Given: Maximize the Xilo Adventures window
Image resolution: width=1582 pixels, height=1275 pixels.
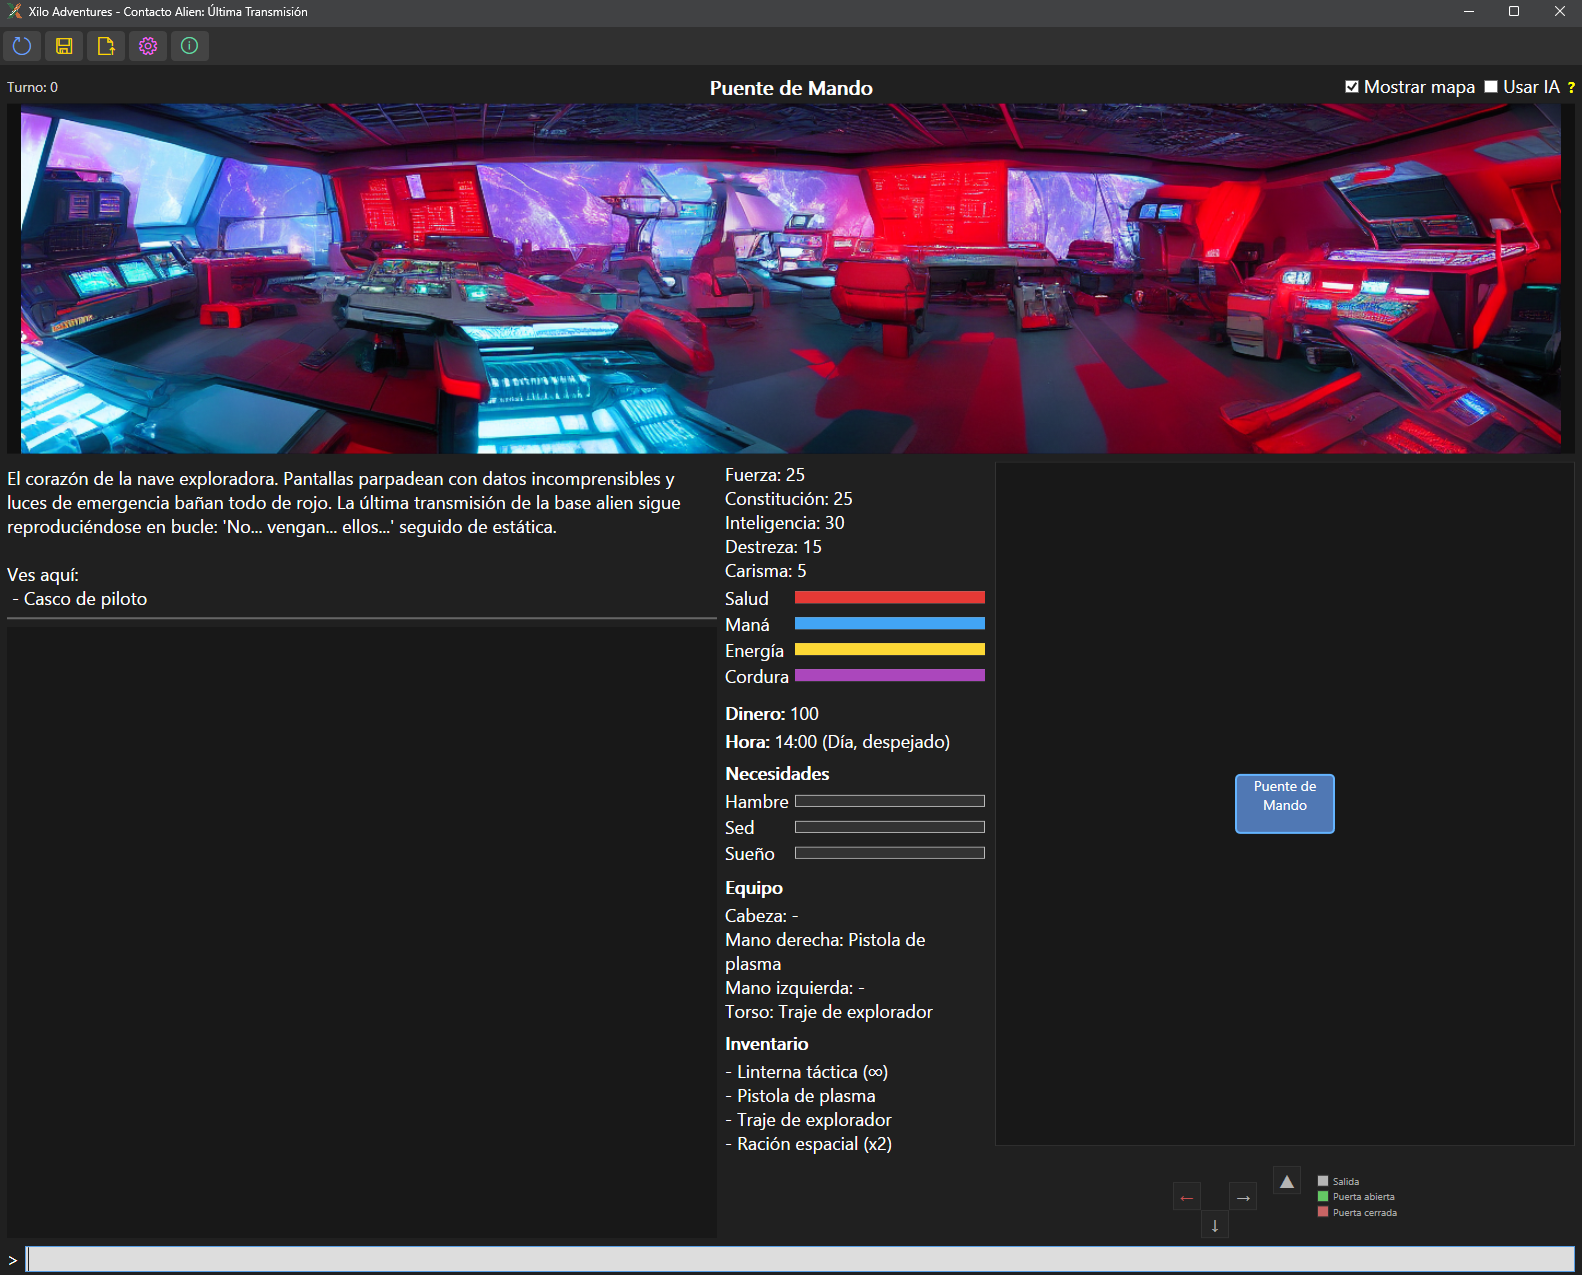Looking at the screenshot, I should pyautogui.click(x=1514, y=12).
